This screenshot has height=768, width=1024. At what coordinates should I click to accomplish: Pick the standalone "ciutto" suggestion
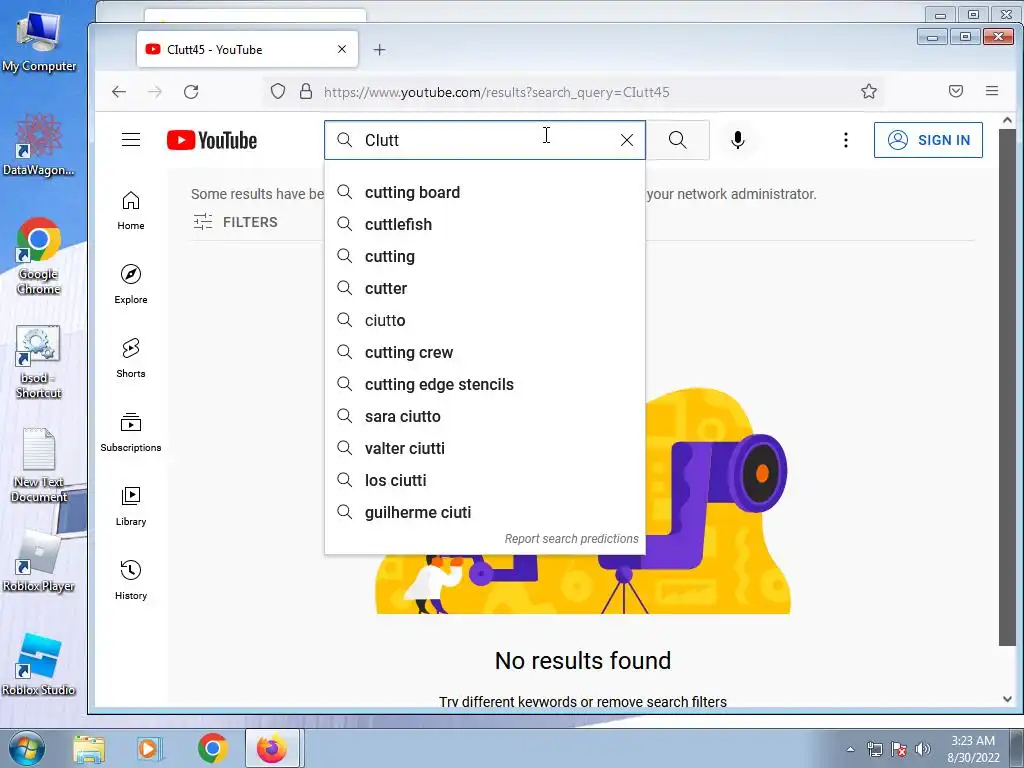click(485, 321)
